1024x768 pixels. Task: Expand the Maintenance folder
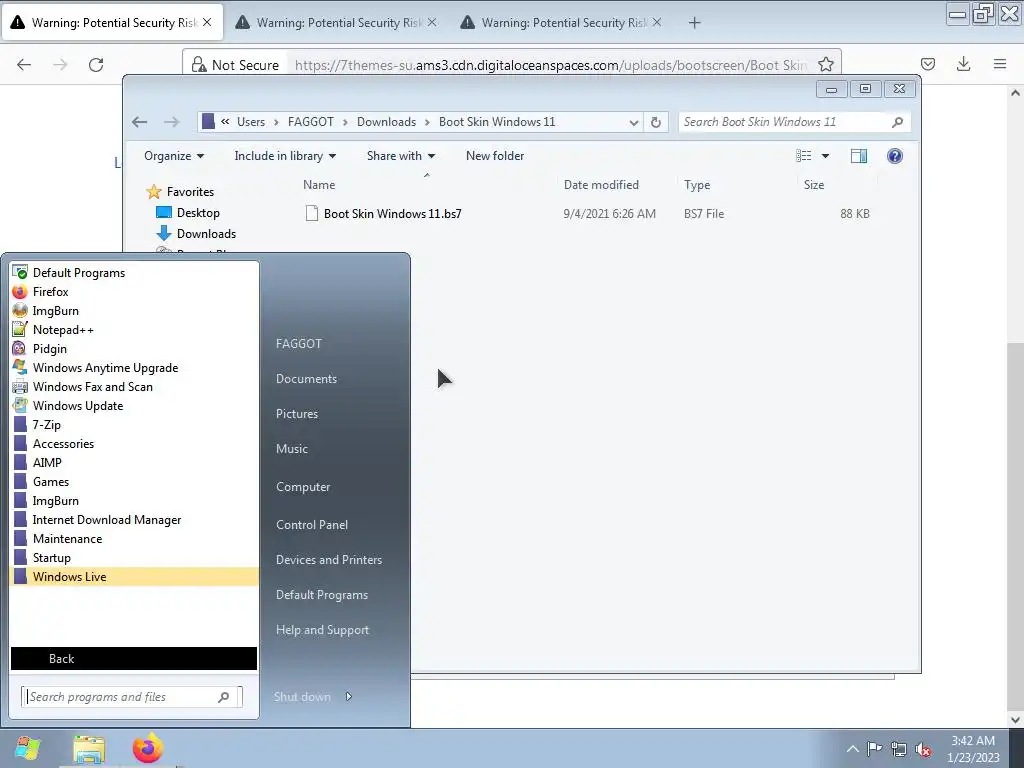click(134, 539)
